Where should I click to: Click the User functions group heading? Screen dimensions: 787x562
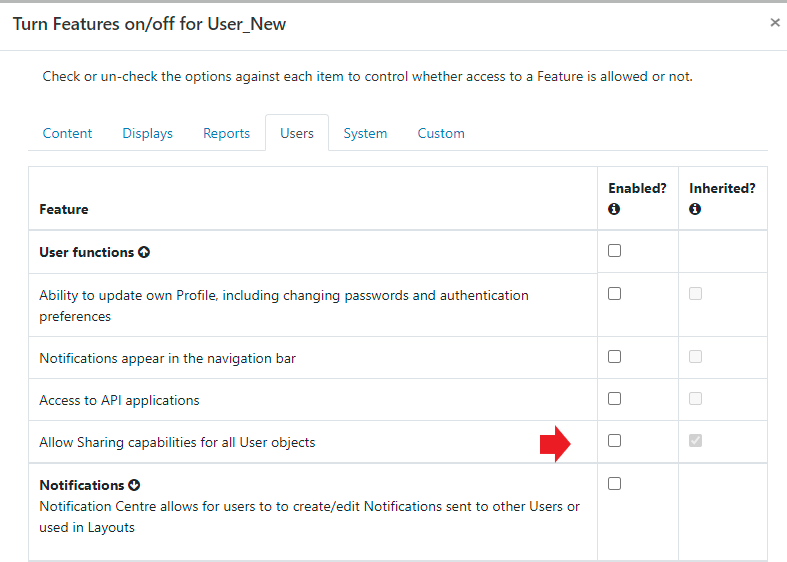pos(86,253)
